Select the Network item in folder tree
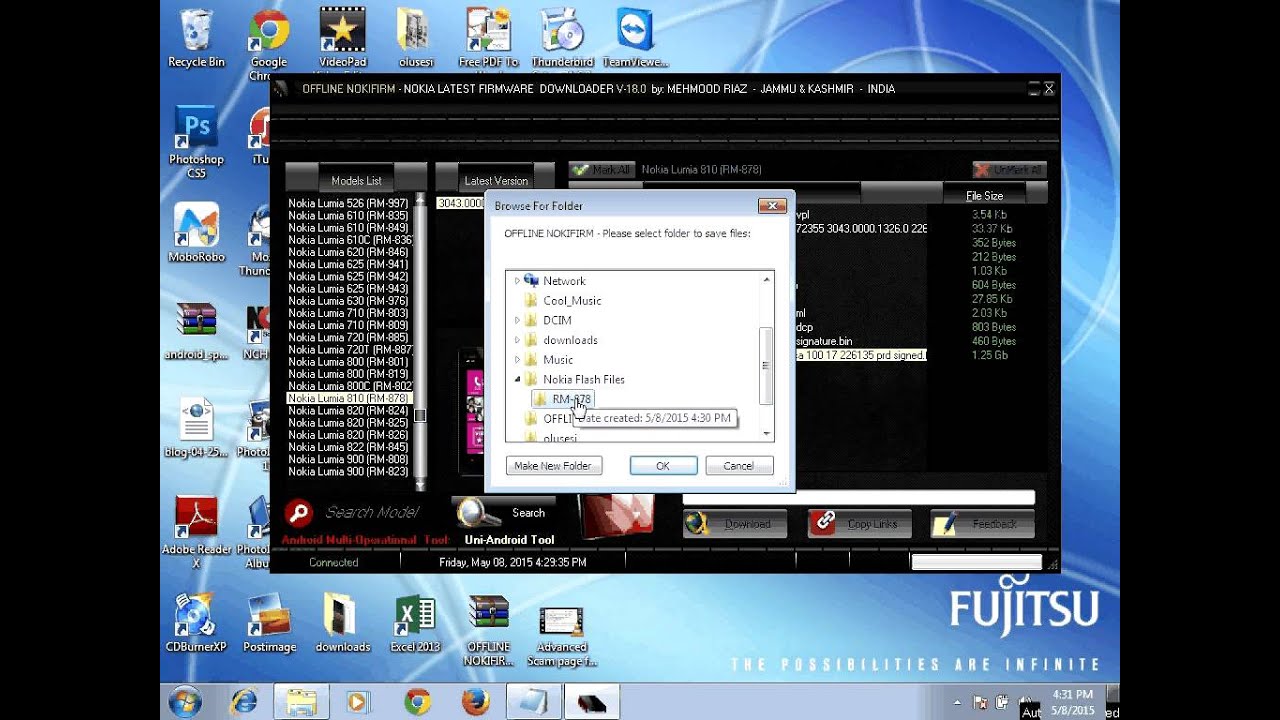 click(x=564, y=281)
